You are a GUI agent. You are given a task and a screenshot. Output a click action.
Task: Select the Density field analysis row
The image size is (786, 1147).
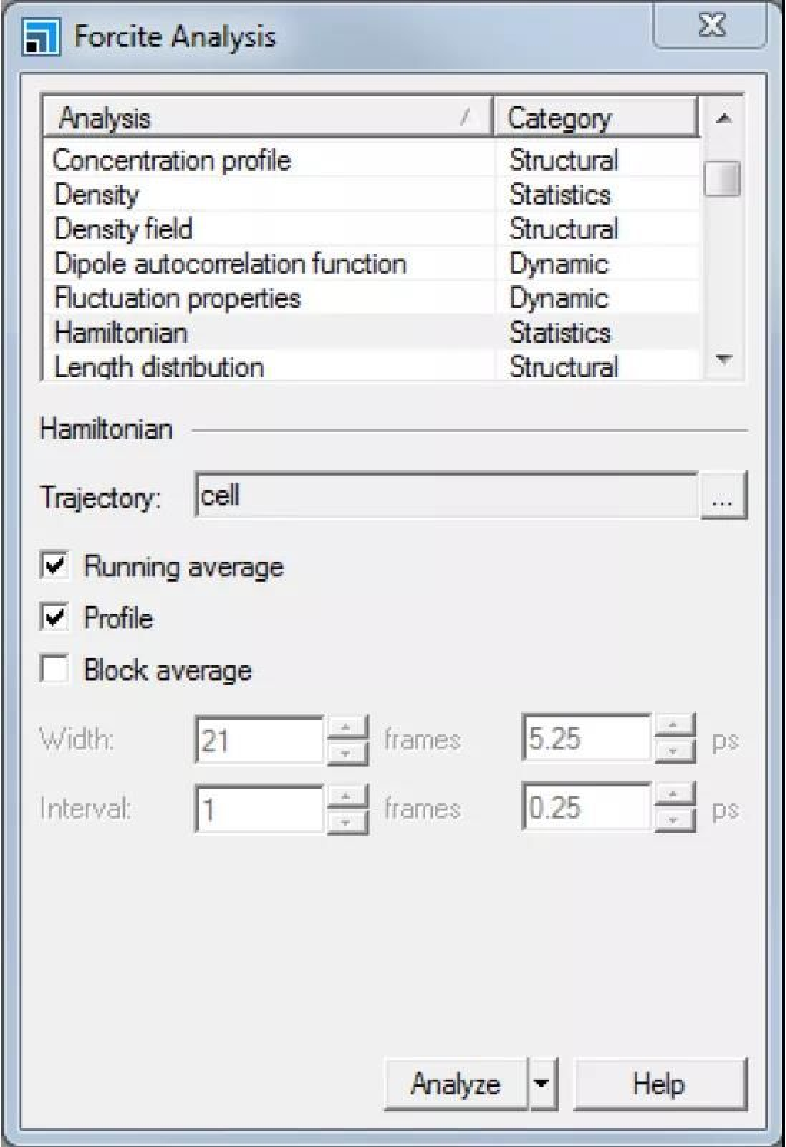(123, 229)
